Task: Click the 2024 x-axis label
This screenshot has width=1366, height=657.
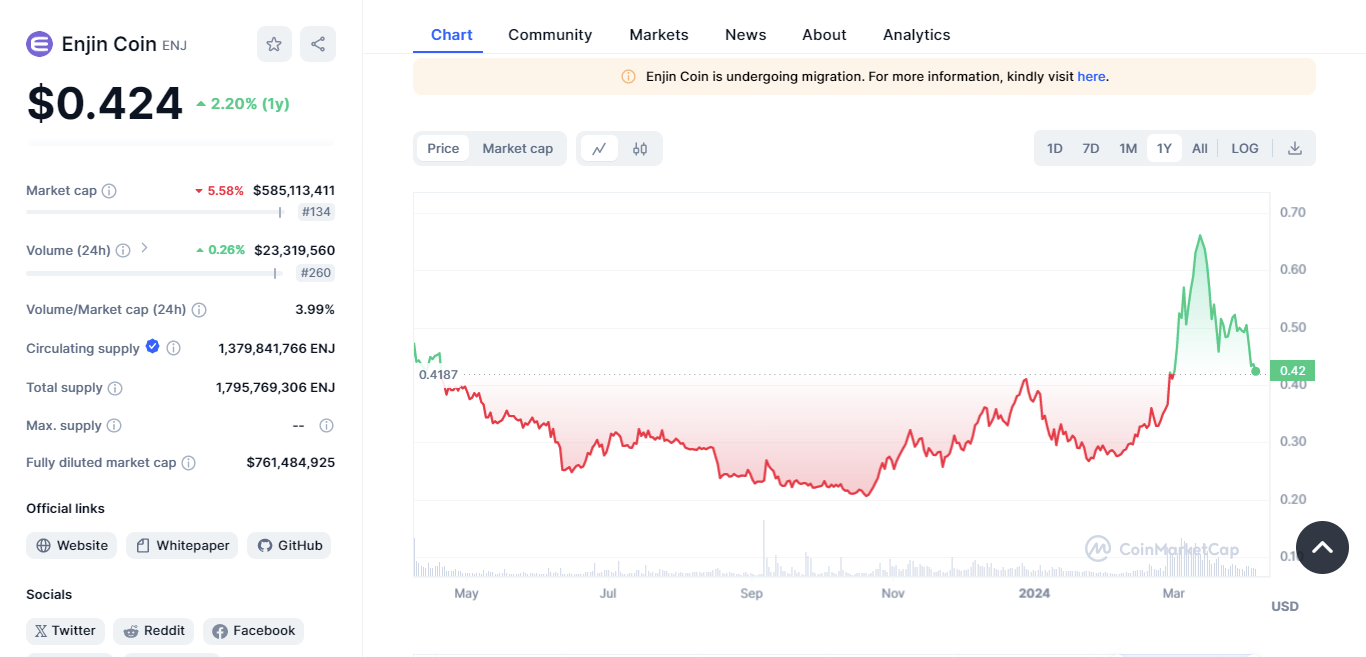Action: (x=1034, y=594)
